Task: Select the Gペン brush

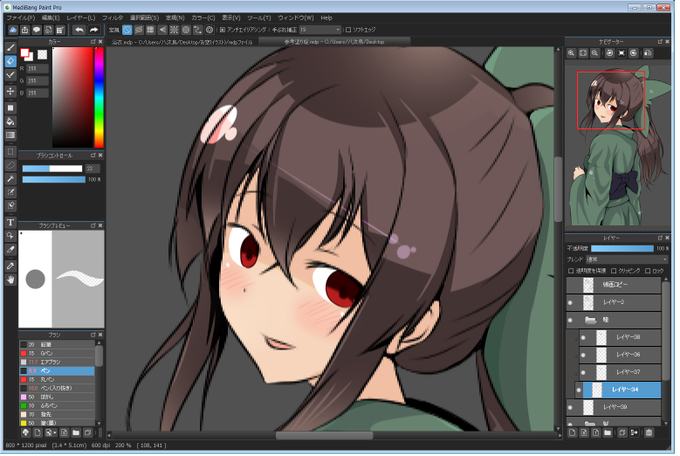Action: (x=57, y=354)
